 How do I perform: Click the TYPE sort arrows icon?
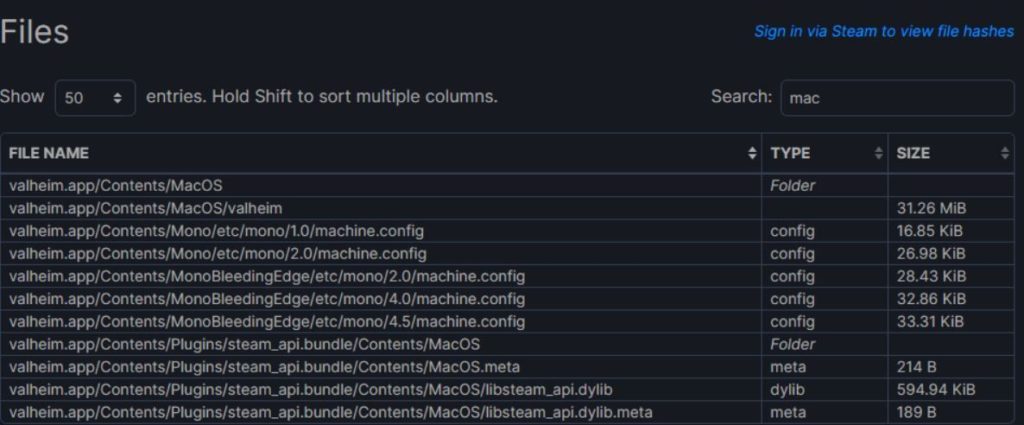pyautogui.click(x=878, y=153)
